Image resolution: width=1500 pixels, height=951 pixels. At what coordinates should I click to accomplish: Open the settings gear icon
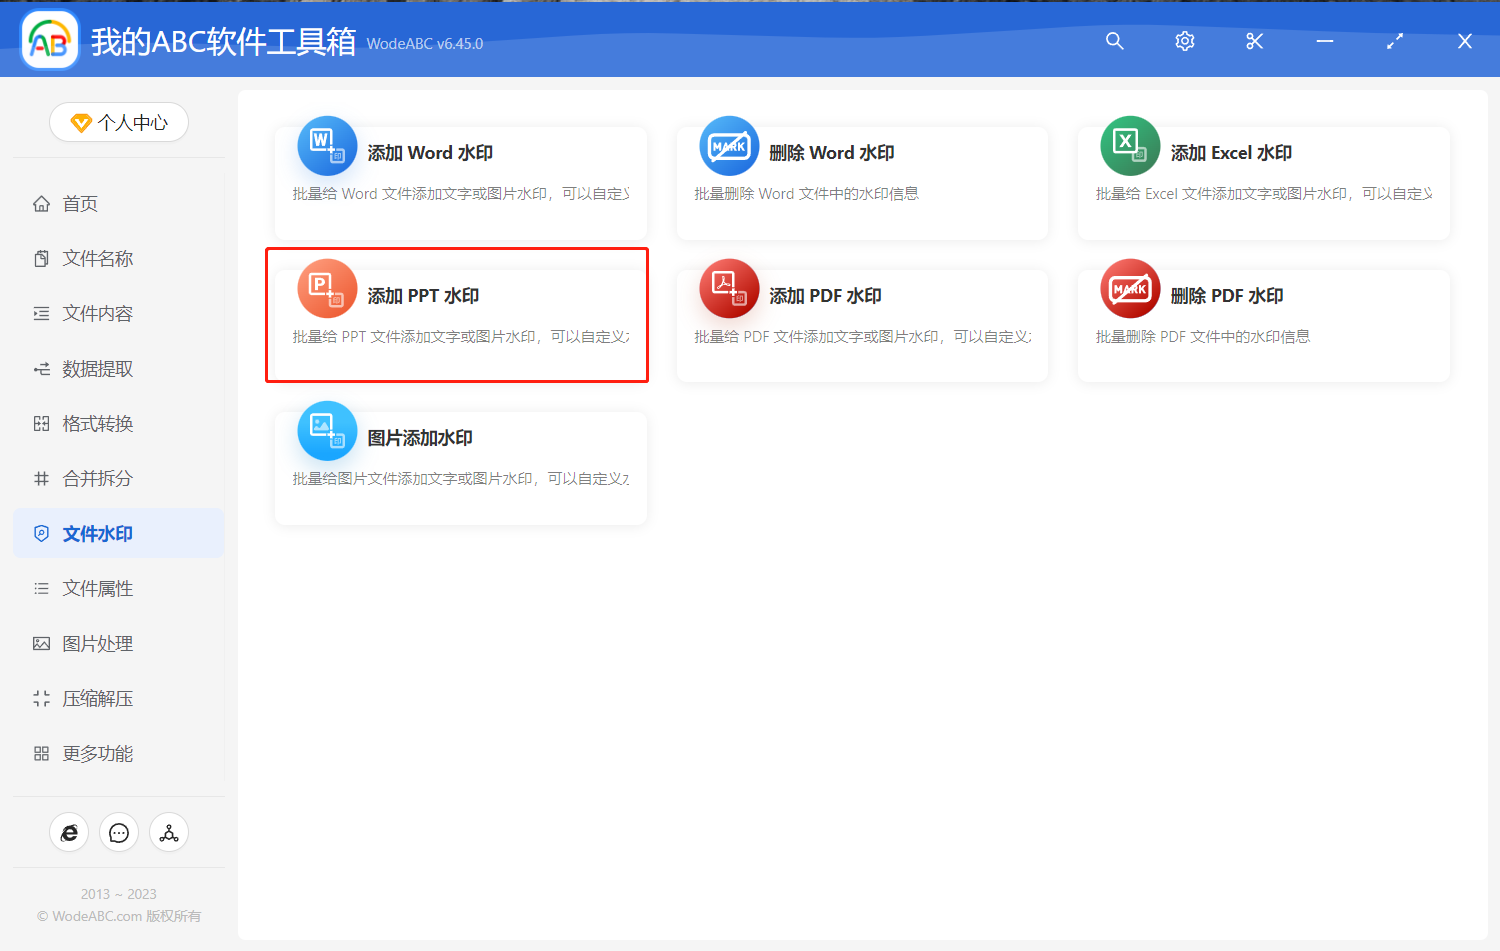click(x=1184, y=41)
